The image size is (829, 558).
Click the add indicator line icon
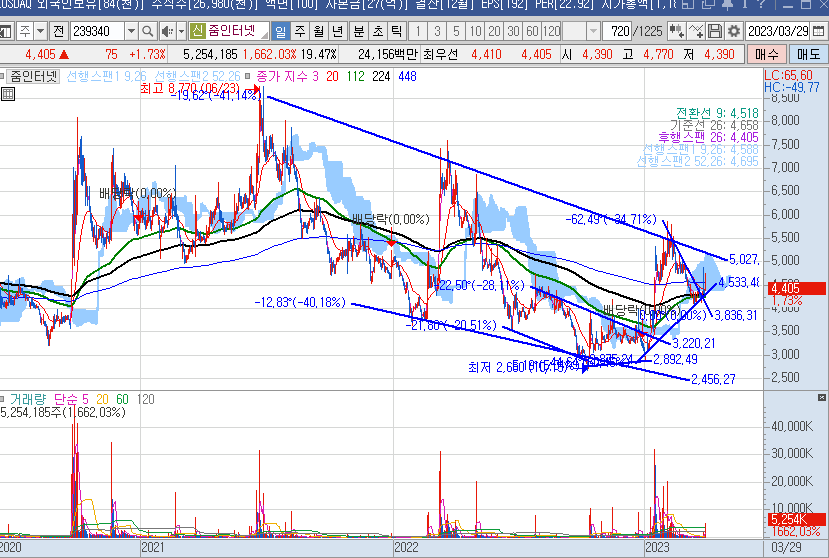[x=696, y=31]
